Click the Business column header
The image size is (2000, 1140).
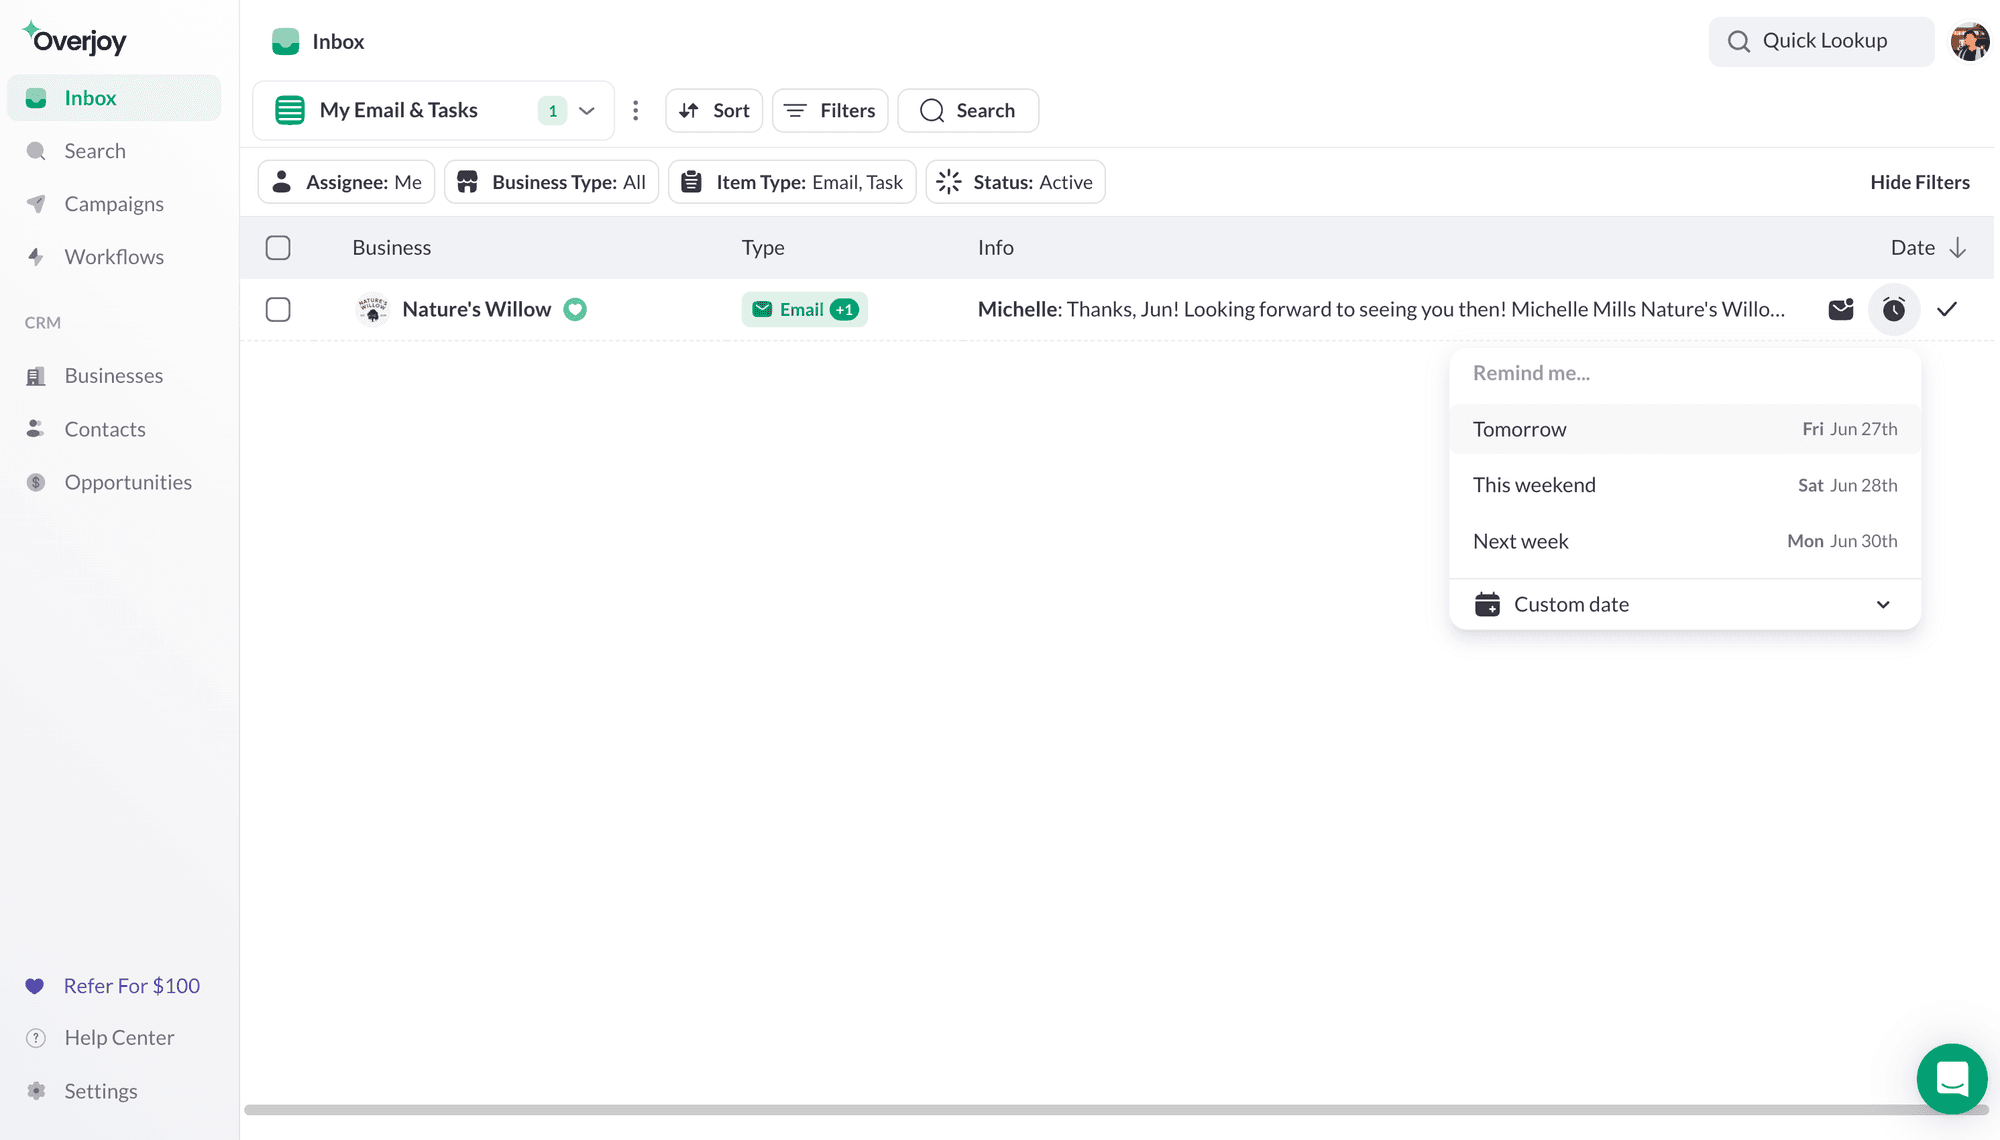tap(391, 247)
